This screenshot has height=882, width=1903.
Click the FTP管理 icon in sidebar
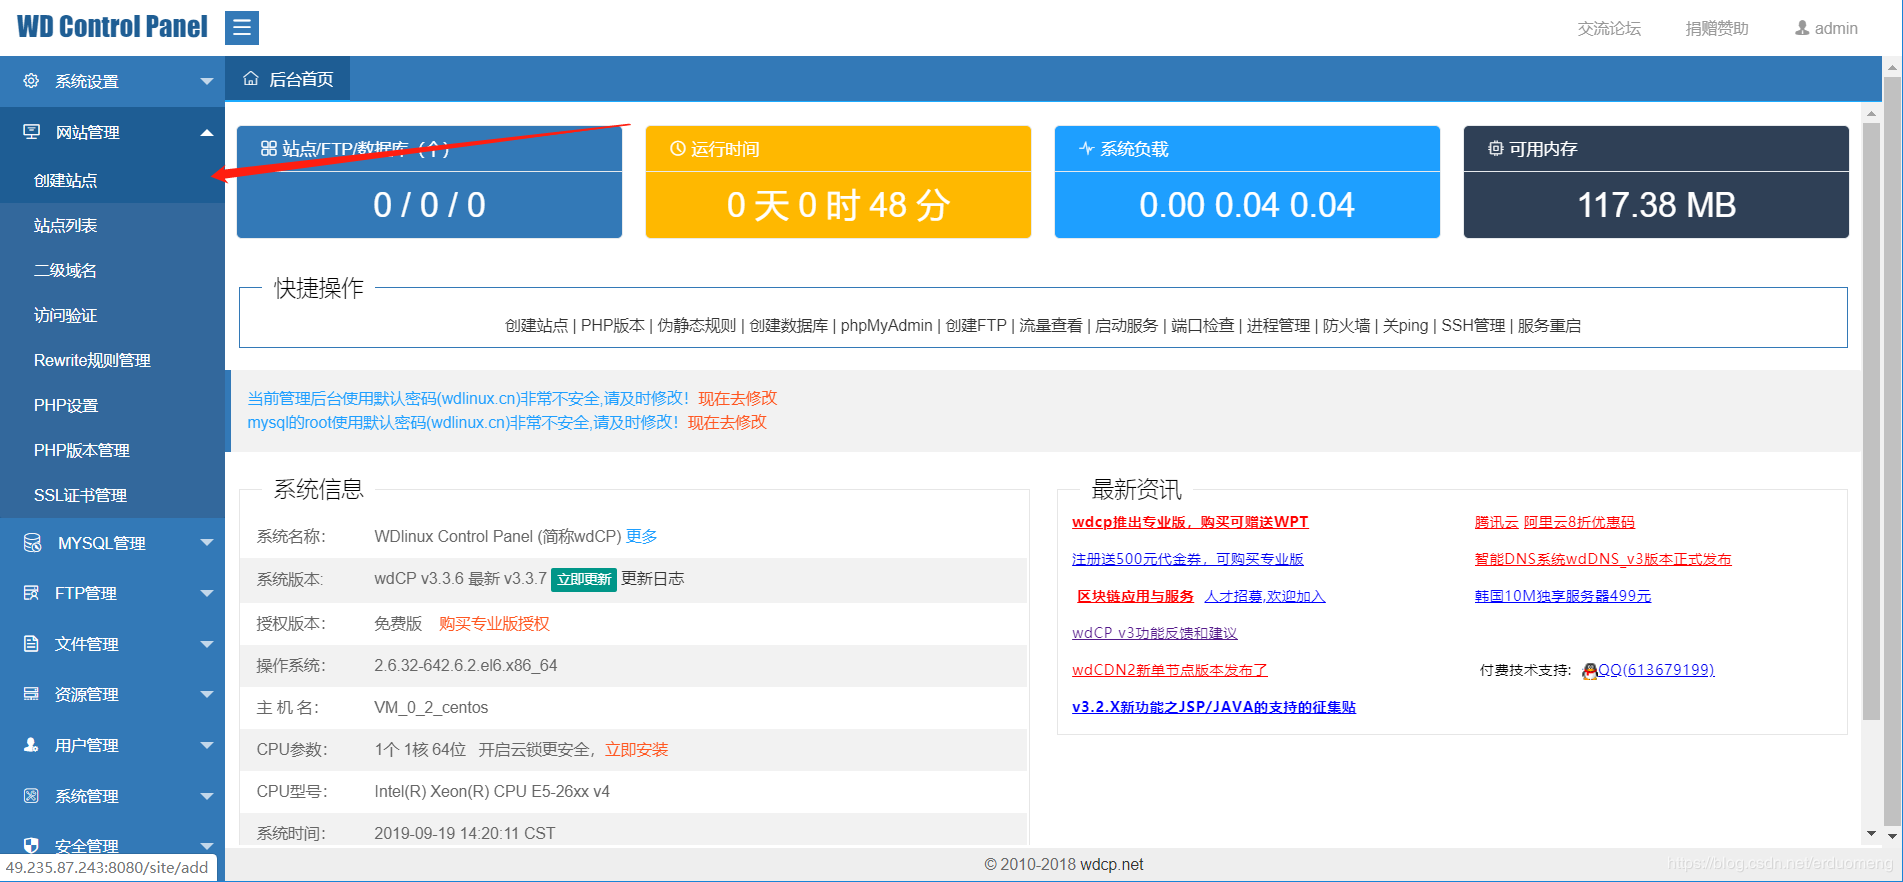[x=31, y=593]
